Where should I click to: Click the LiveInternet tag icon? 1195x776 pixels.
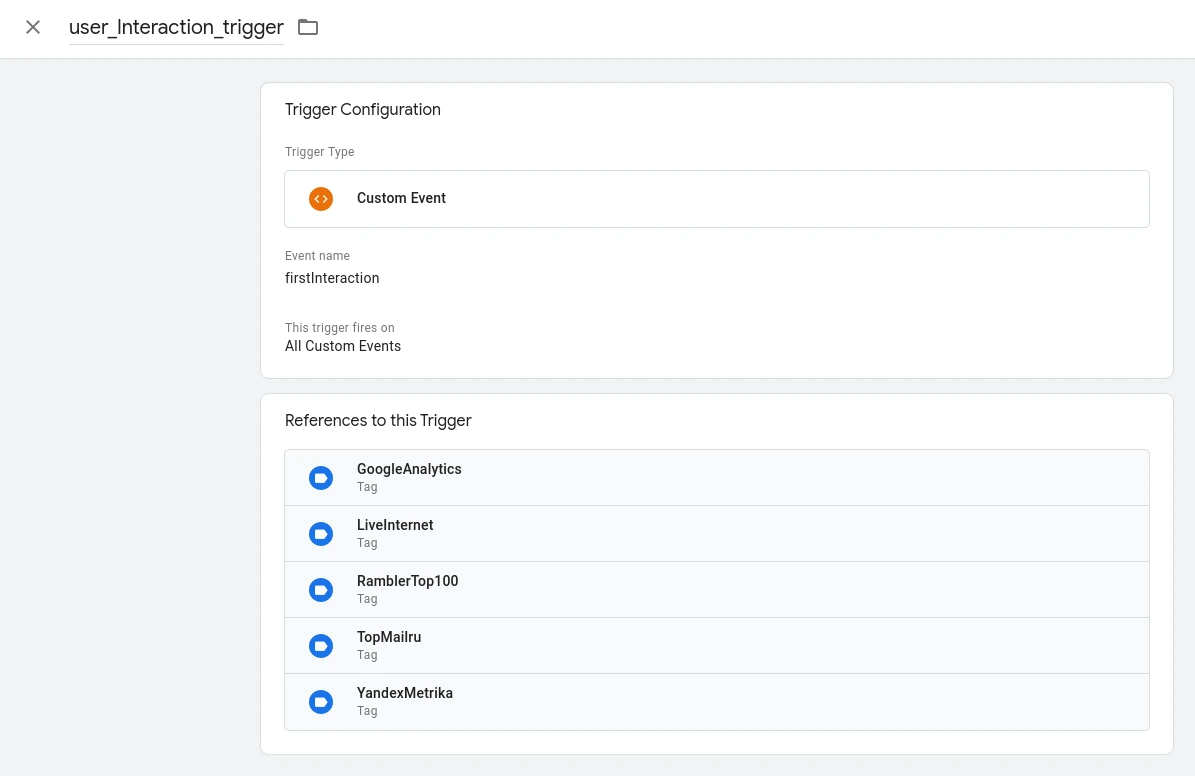click(320, 534)
